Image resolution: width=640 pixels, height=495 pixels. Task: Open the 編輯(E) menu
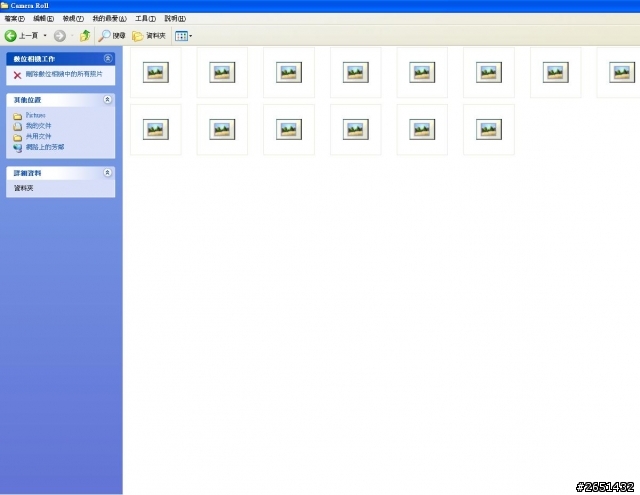43,18
